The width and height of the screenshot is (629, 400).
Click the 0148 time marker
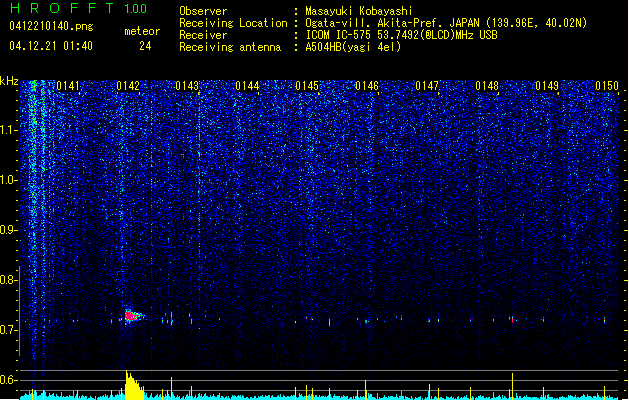point(487,86)
